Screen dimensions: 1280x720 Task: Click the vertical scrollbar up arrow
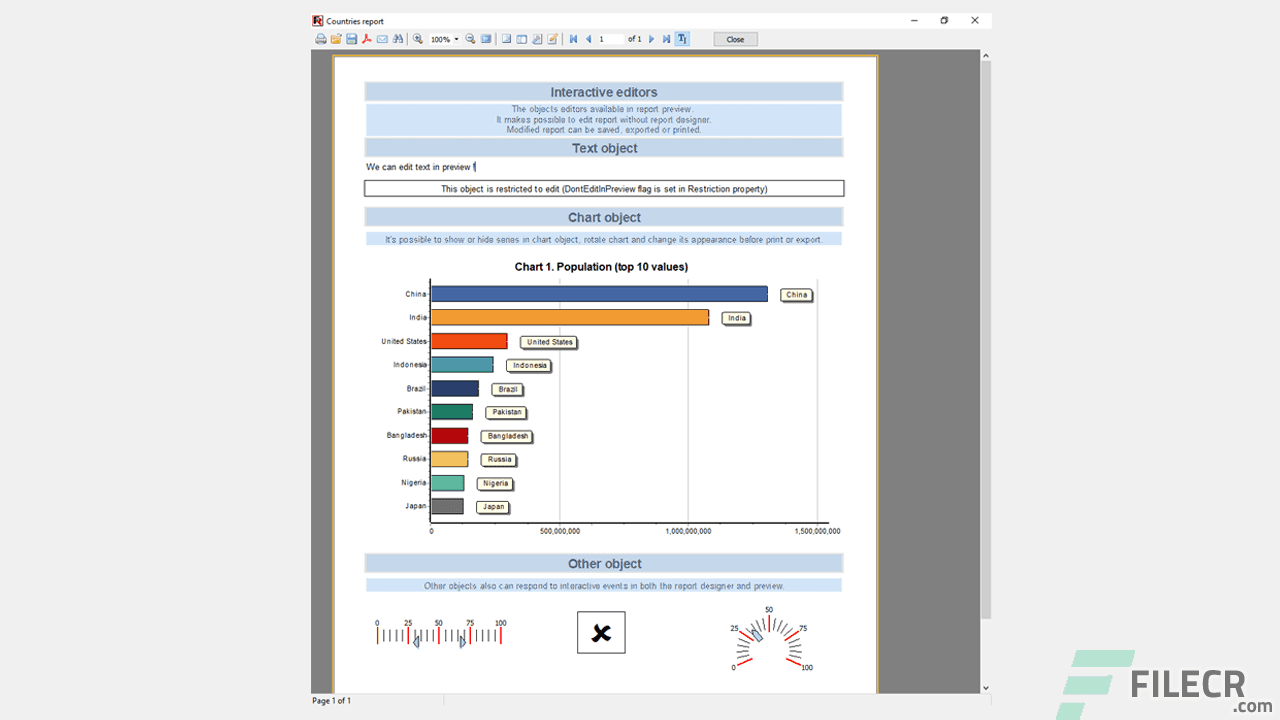click(x=986, y=56)
